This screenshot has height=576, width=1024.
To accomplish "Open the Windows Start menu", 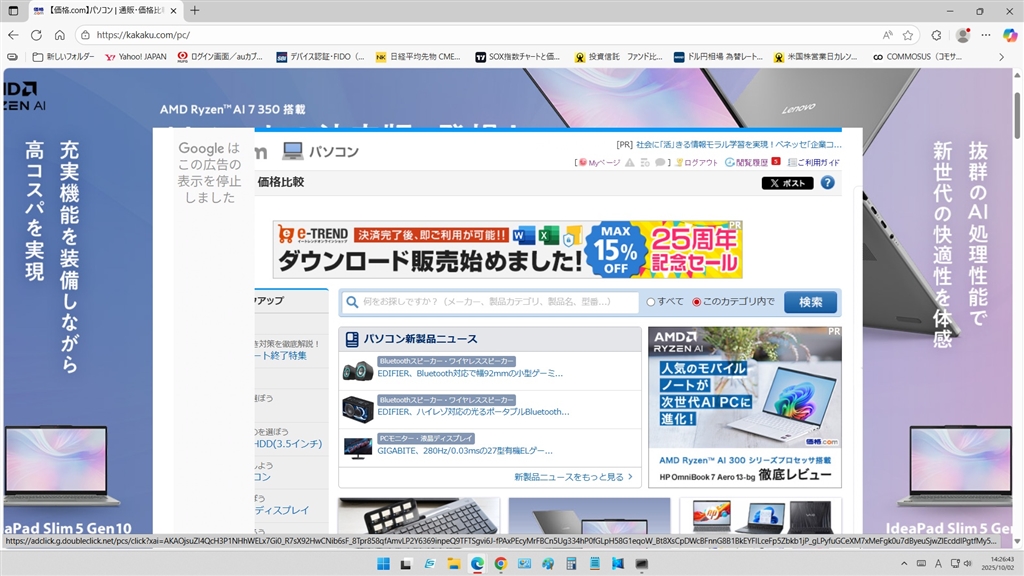I will [383, 564].
